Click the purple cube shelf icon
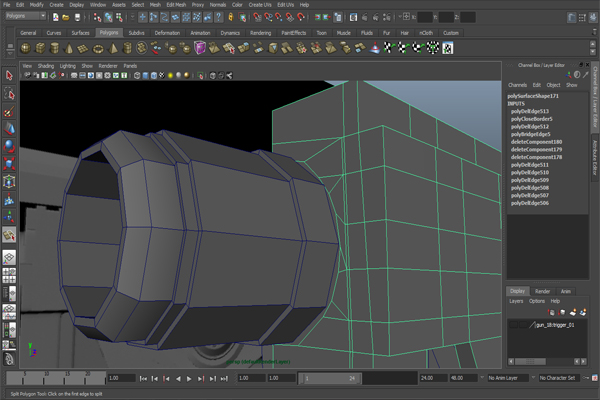 pyautogui.click(x=200, y=48)
